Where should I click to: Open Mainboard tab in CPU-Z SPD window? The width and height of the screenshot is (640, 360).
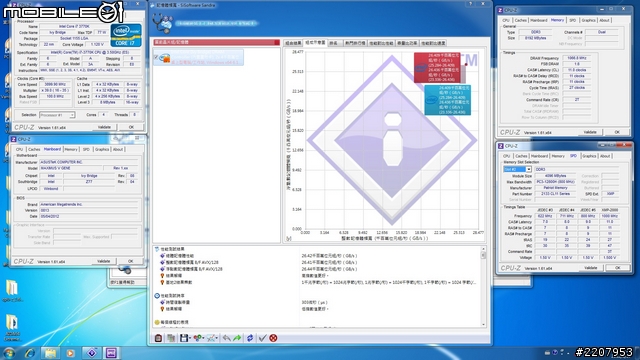539,156
